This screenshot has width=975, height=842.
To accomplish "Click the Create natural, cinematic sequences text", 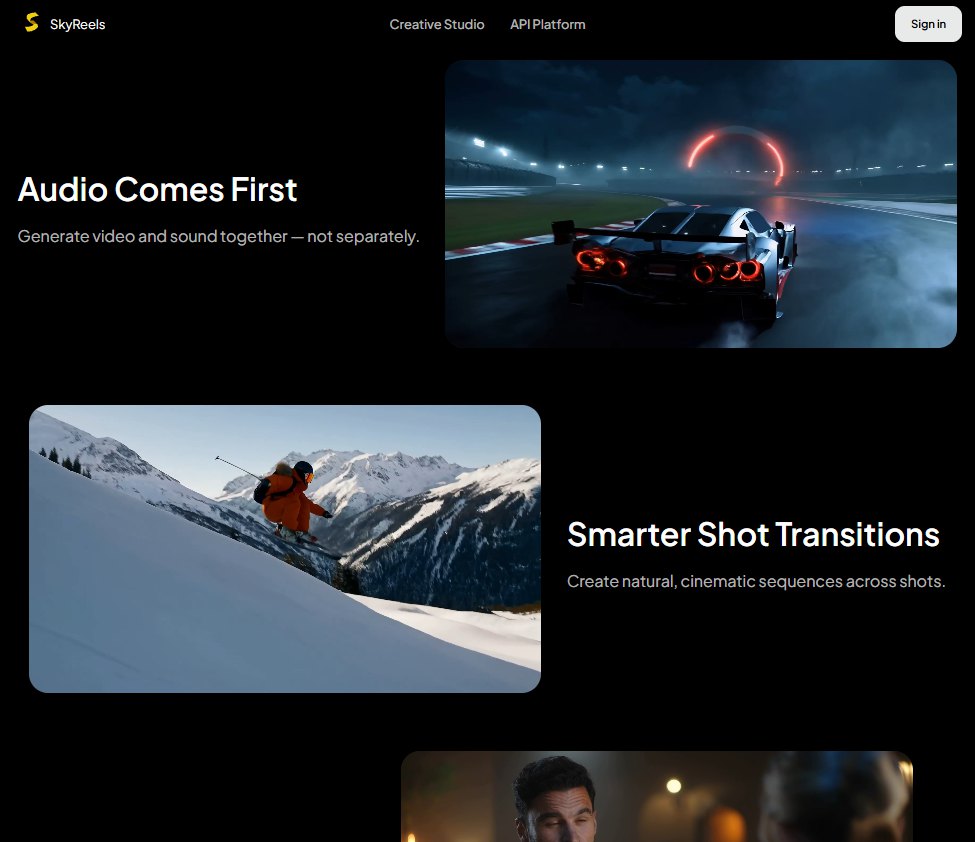I will click(756, 581).
